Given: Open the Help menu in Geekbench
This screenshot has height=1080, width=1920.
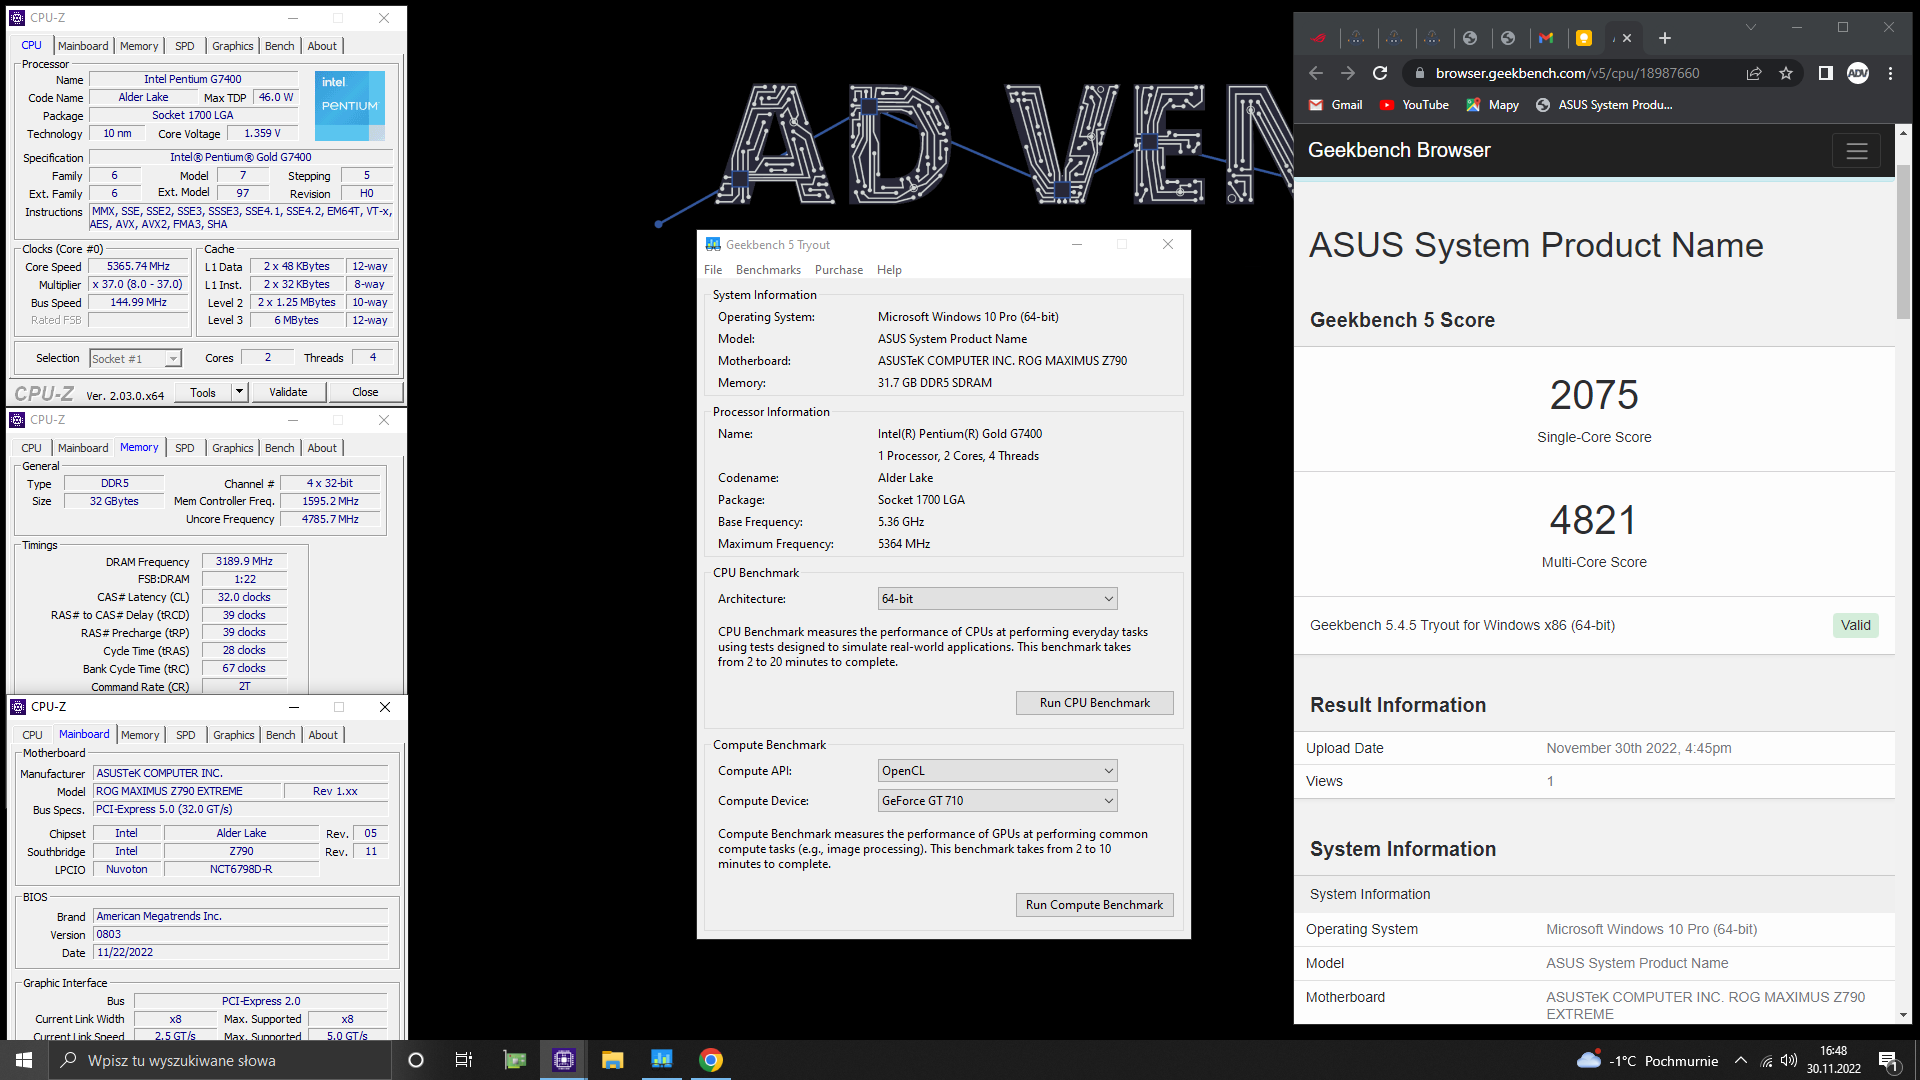Looking at the screenshot, I should pyautogui.click(x=889, y=270).
